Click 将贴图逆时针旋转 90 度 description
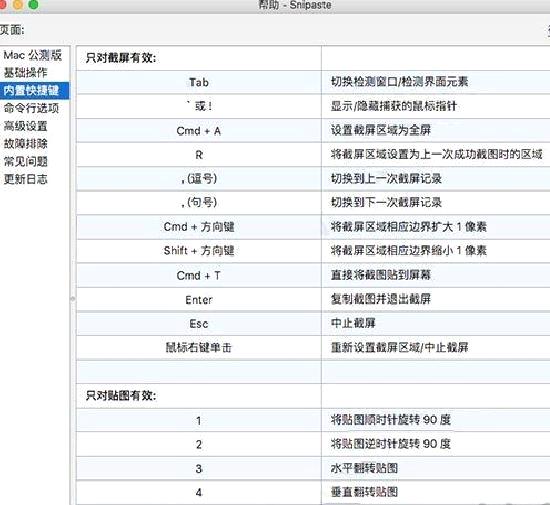This screenshot has height=505, width=550. (x=391, y=444)
